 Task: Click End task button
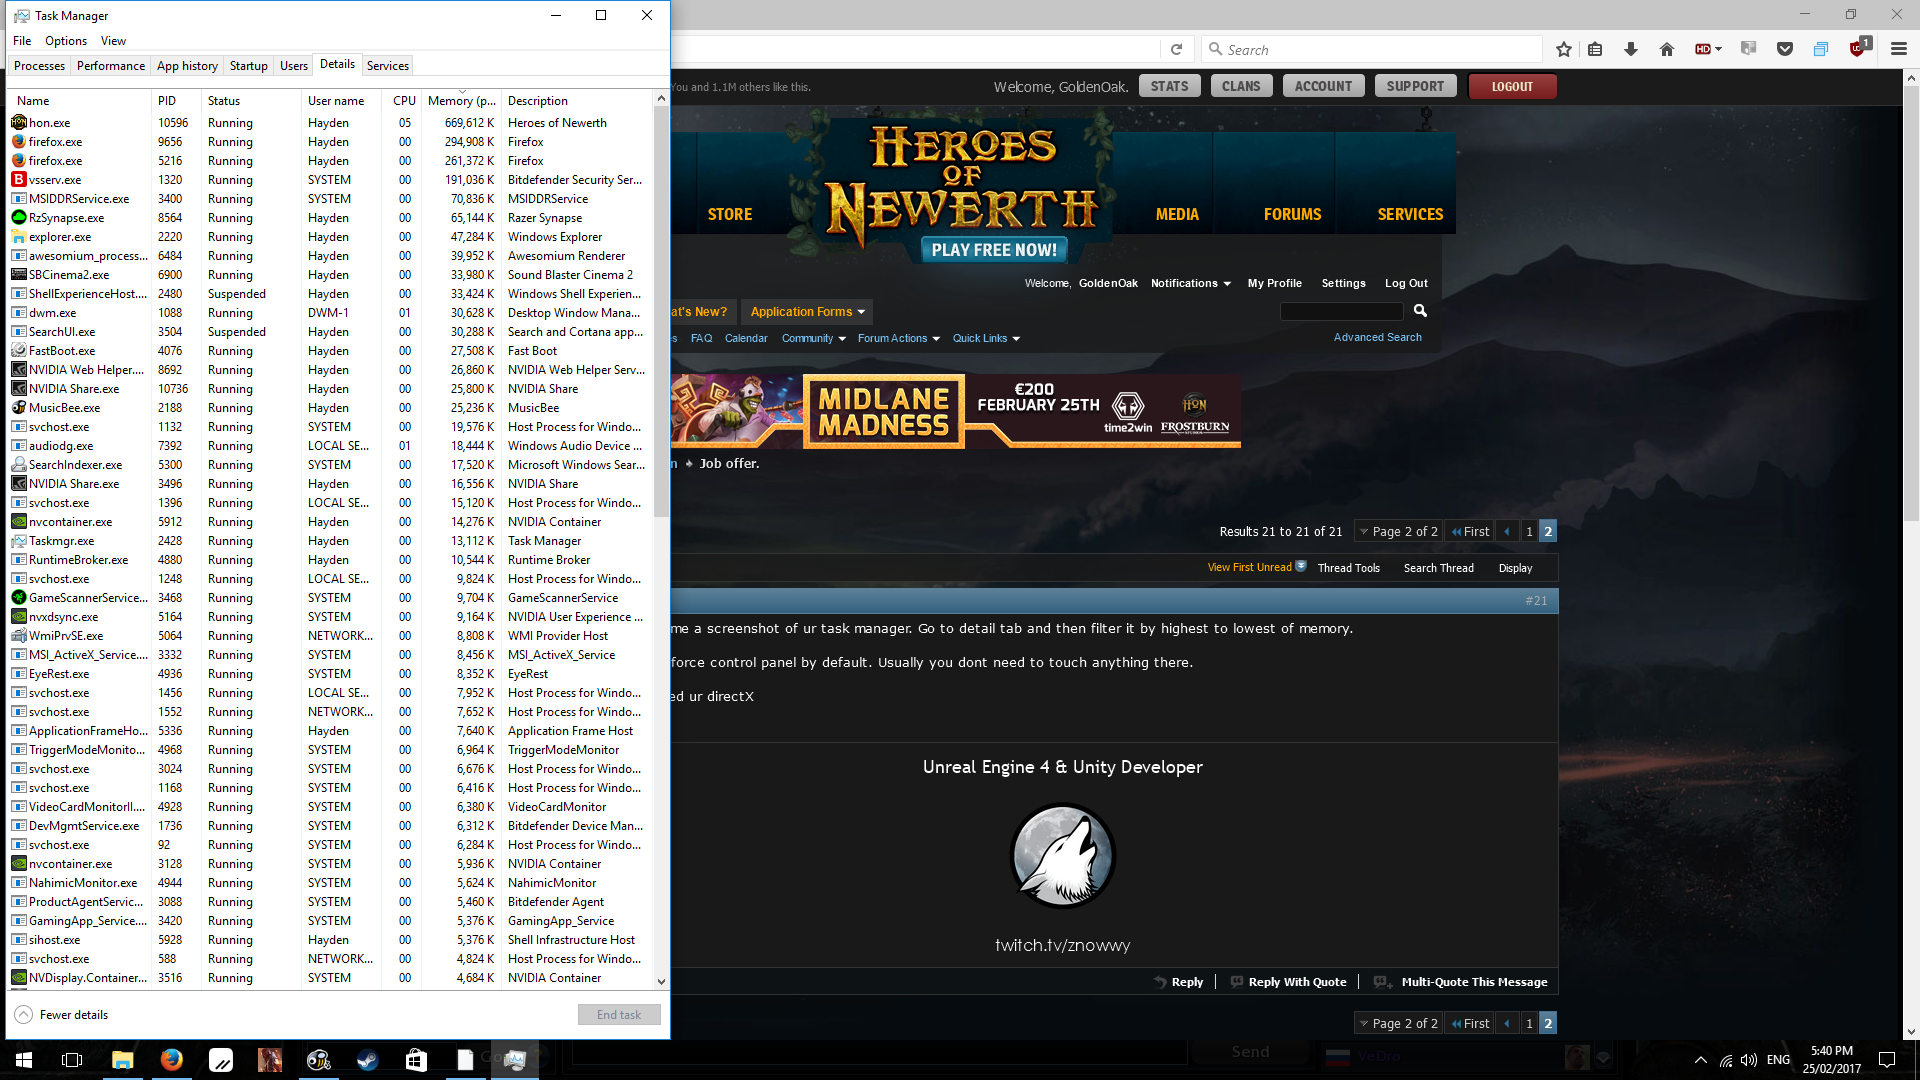click(619, 1014)
